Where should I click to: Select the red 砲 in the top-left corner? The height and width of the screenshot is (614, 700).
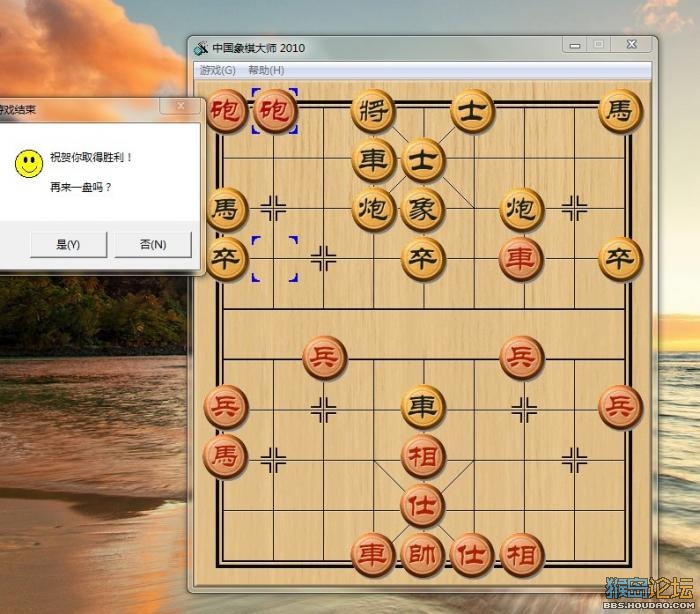(x=226, y=111)
